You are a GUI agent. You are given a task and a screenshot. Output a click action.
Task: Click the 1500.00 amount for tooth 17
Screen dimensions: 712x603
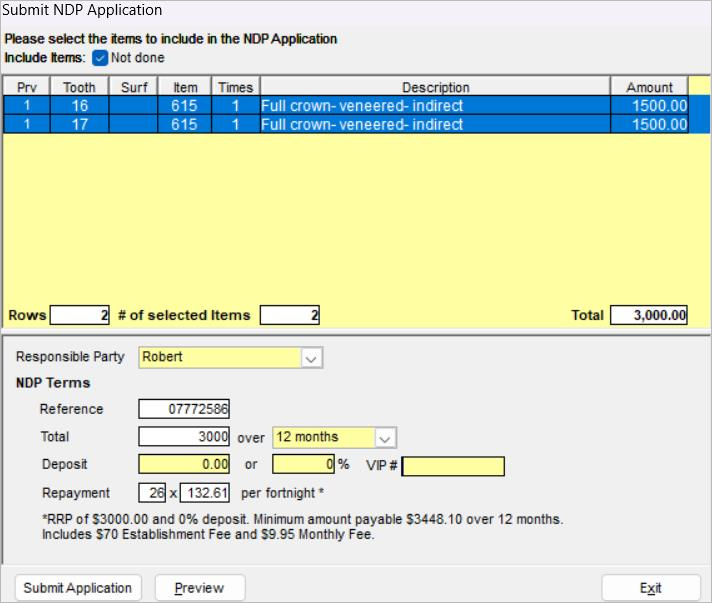tap(650, 124)
